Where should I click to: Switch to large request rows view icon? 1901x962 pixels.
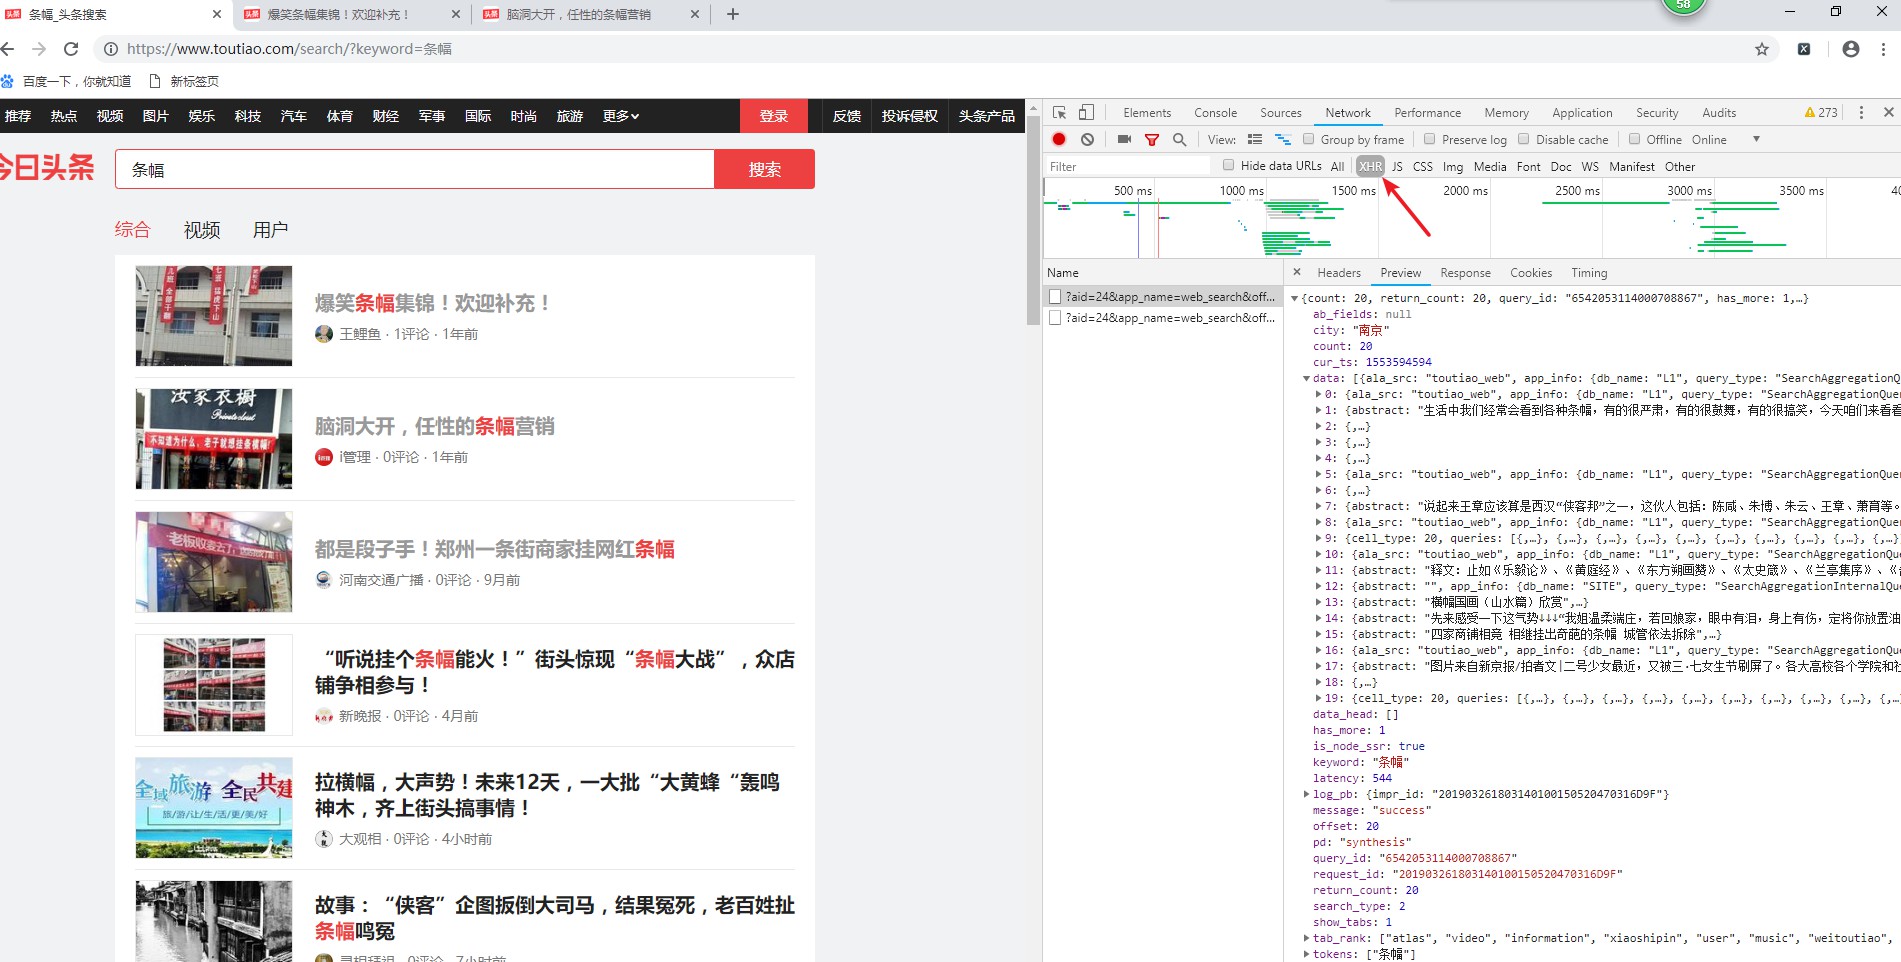(1255, 139)
